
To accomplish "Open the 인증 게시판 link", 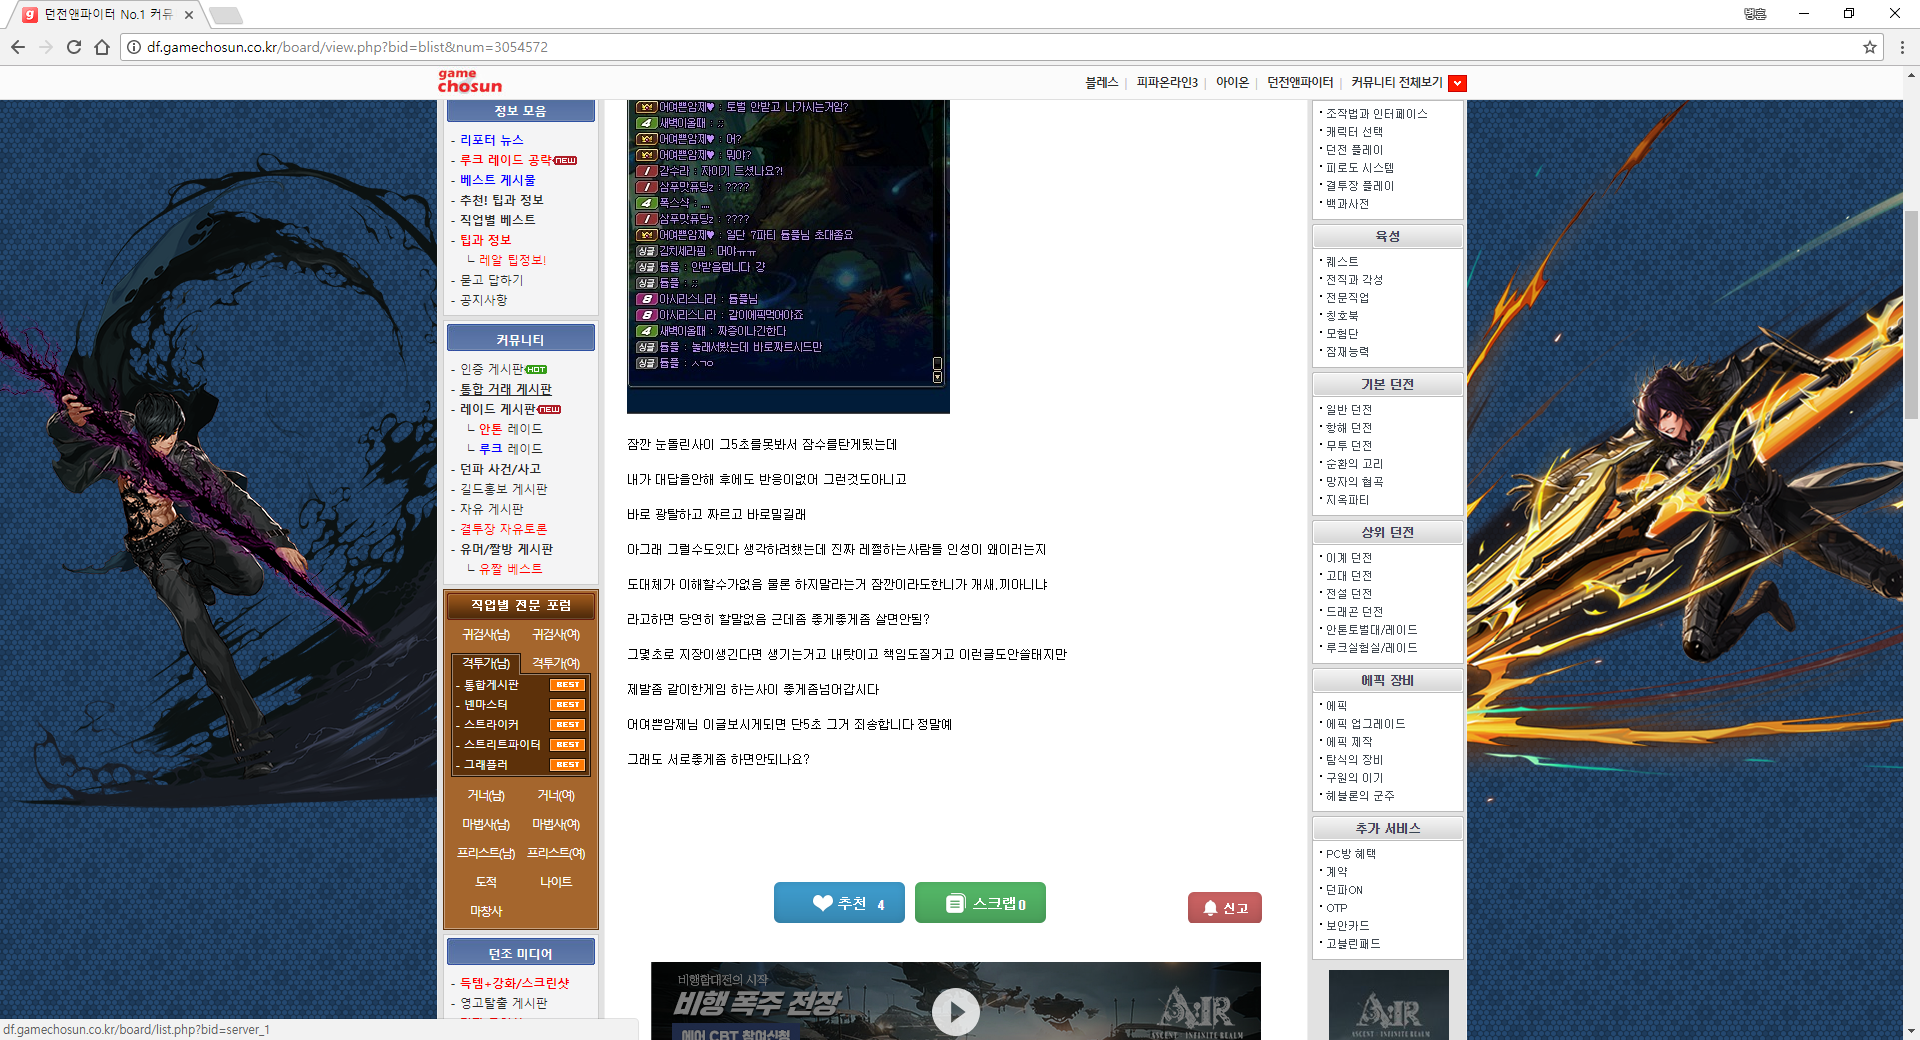I will coord(491,369).
